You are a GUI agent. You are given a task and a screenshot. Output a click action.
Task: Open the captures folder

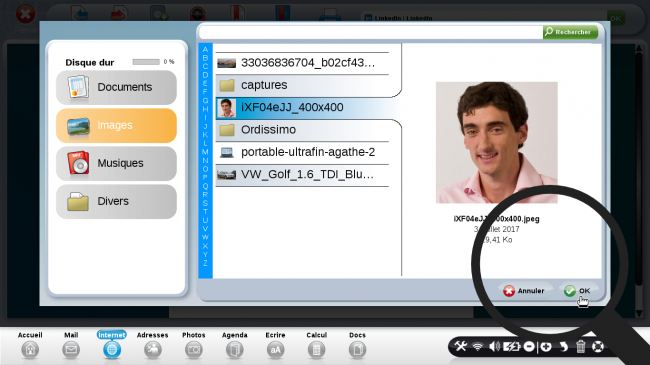click(302, 85)
